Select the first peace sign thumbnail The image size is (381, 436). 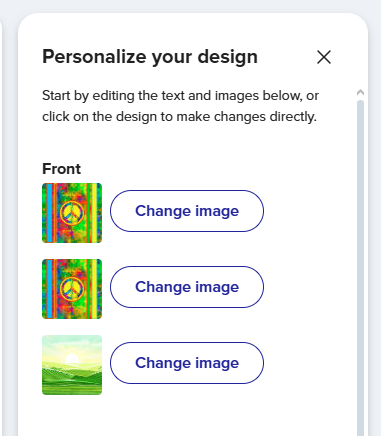pyautogui.click(x=72, y=213)
